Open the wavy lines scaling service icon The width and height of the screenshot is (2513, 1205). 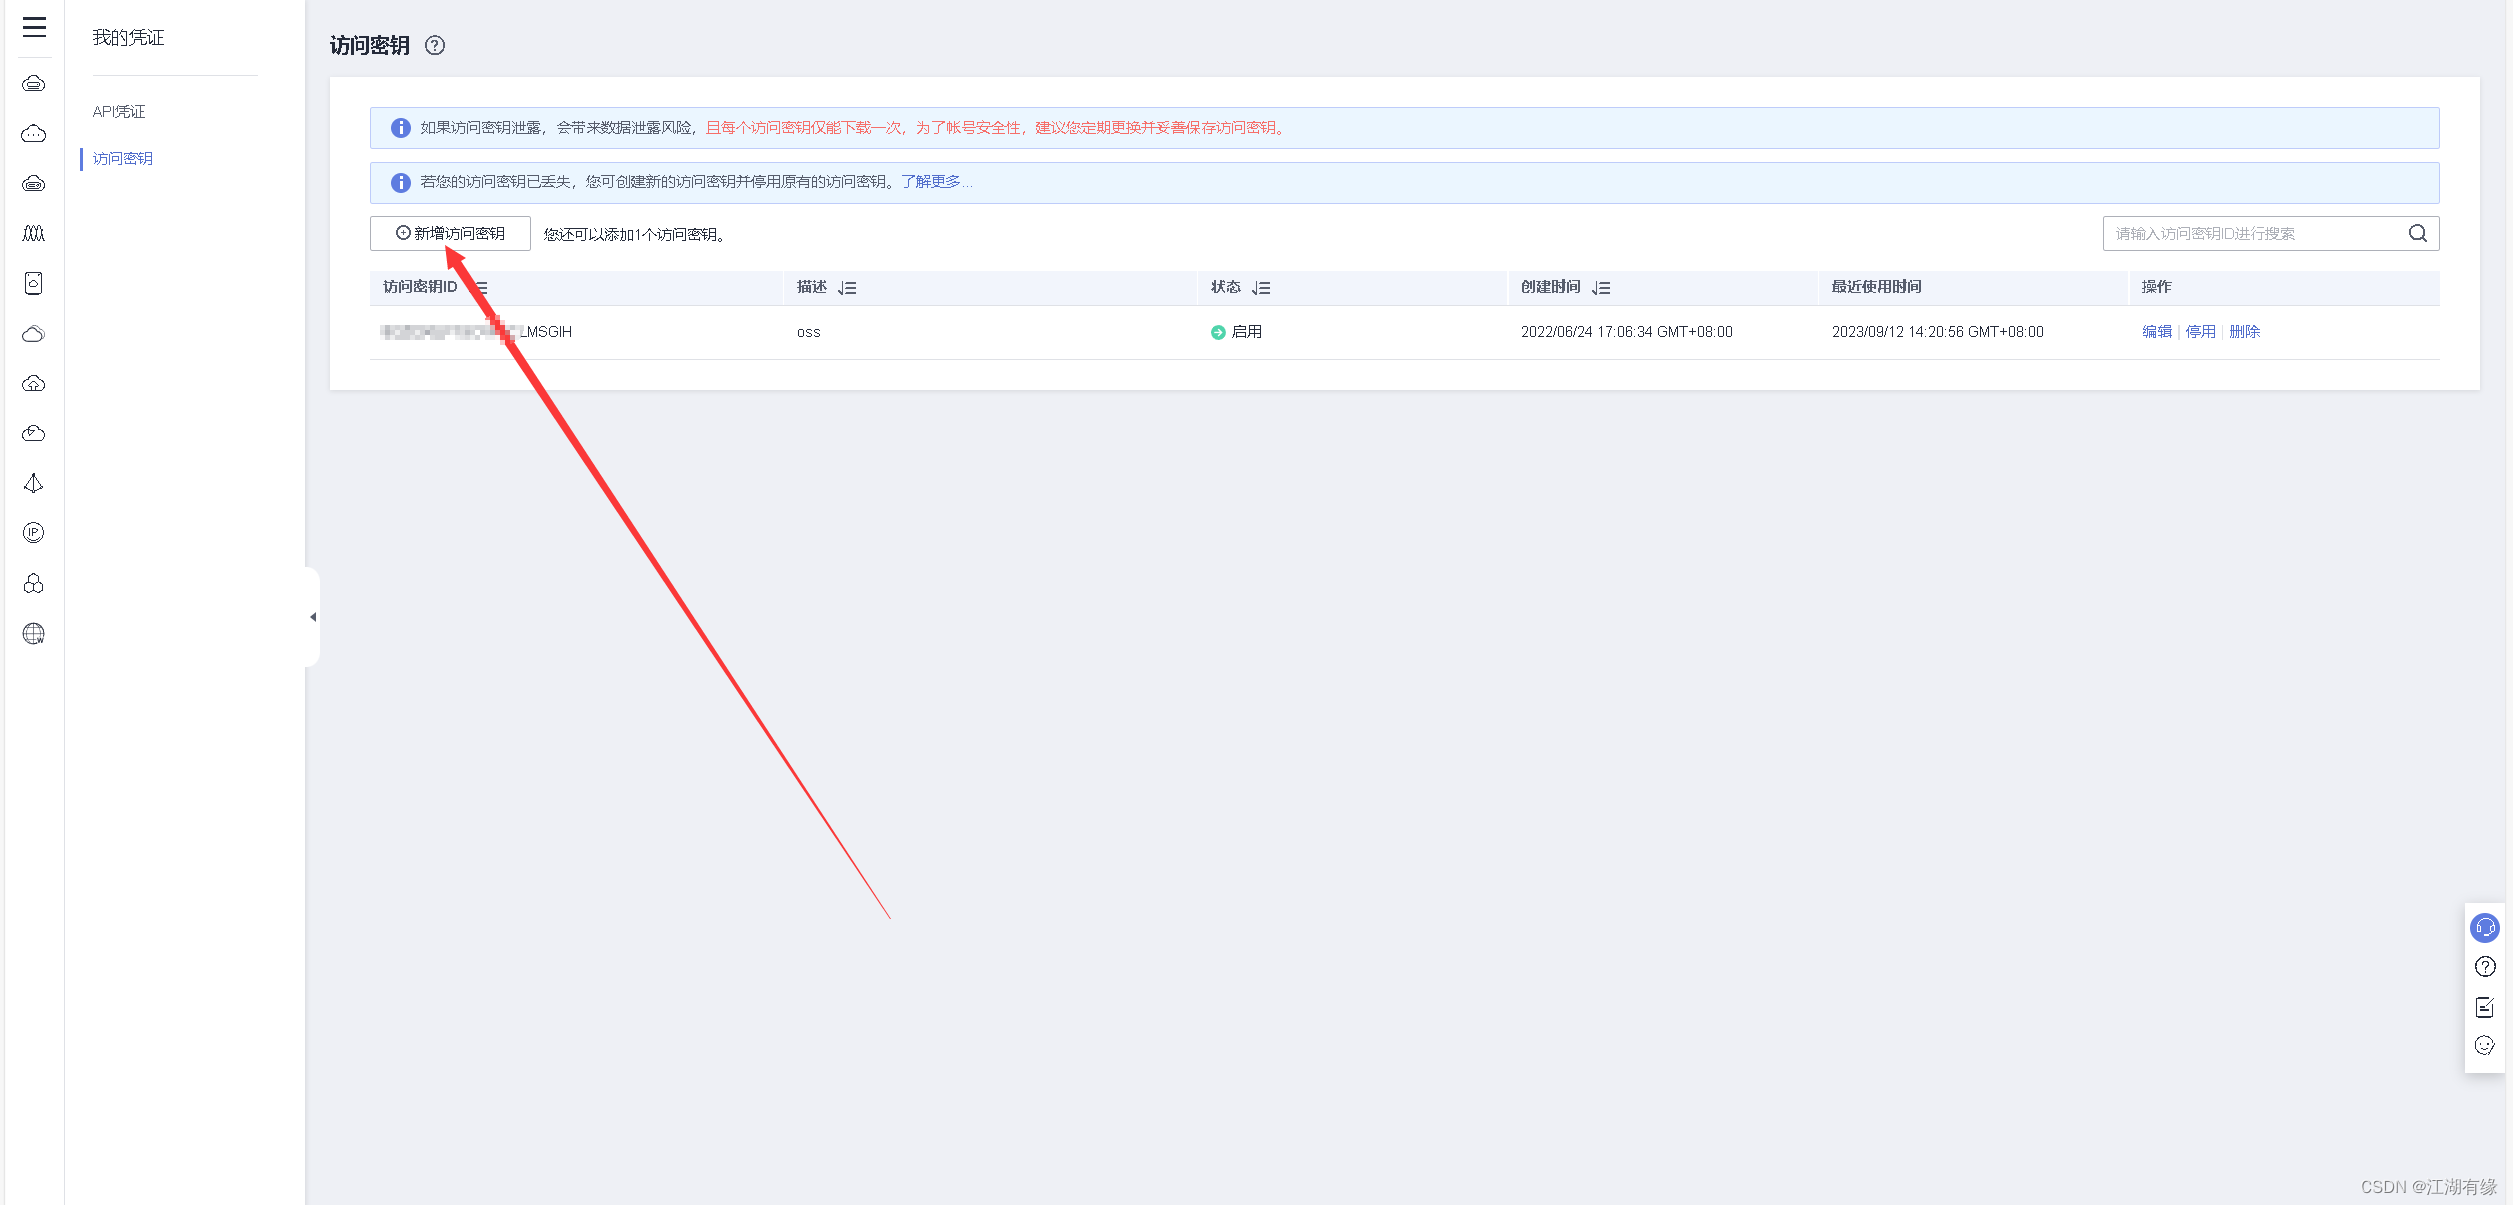[x=34, y=233]
